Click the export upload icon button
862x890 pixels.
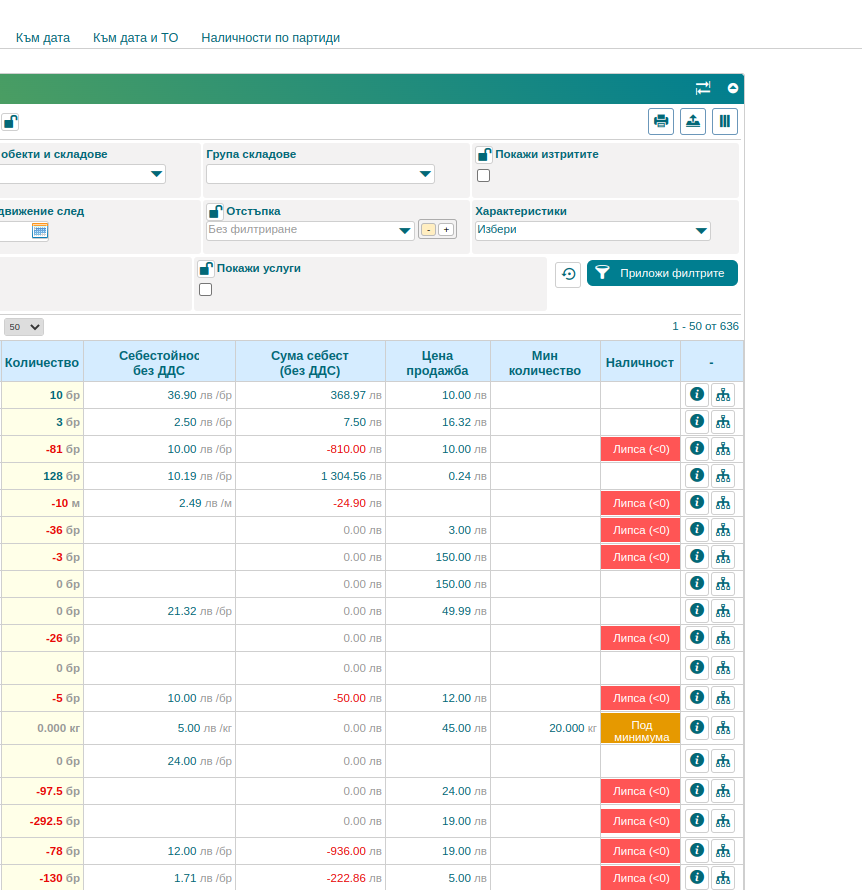[693, 121]
